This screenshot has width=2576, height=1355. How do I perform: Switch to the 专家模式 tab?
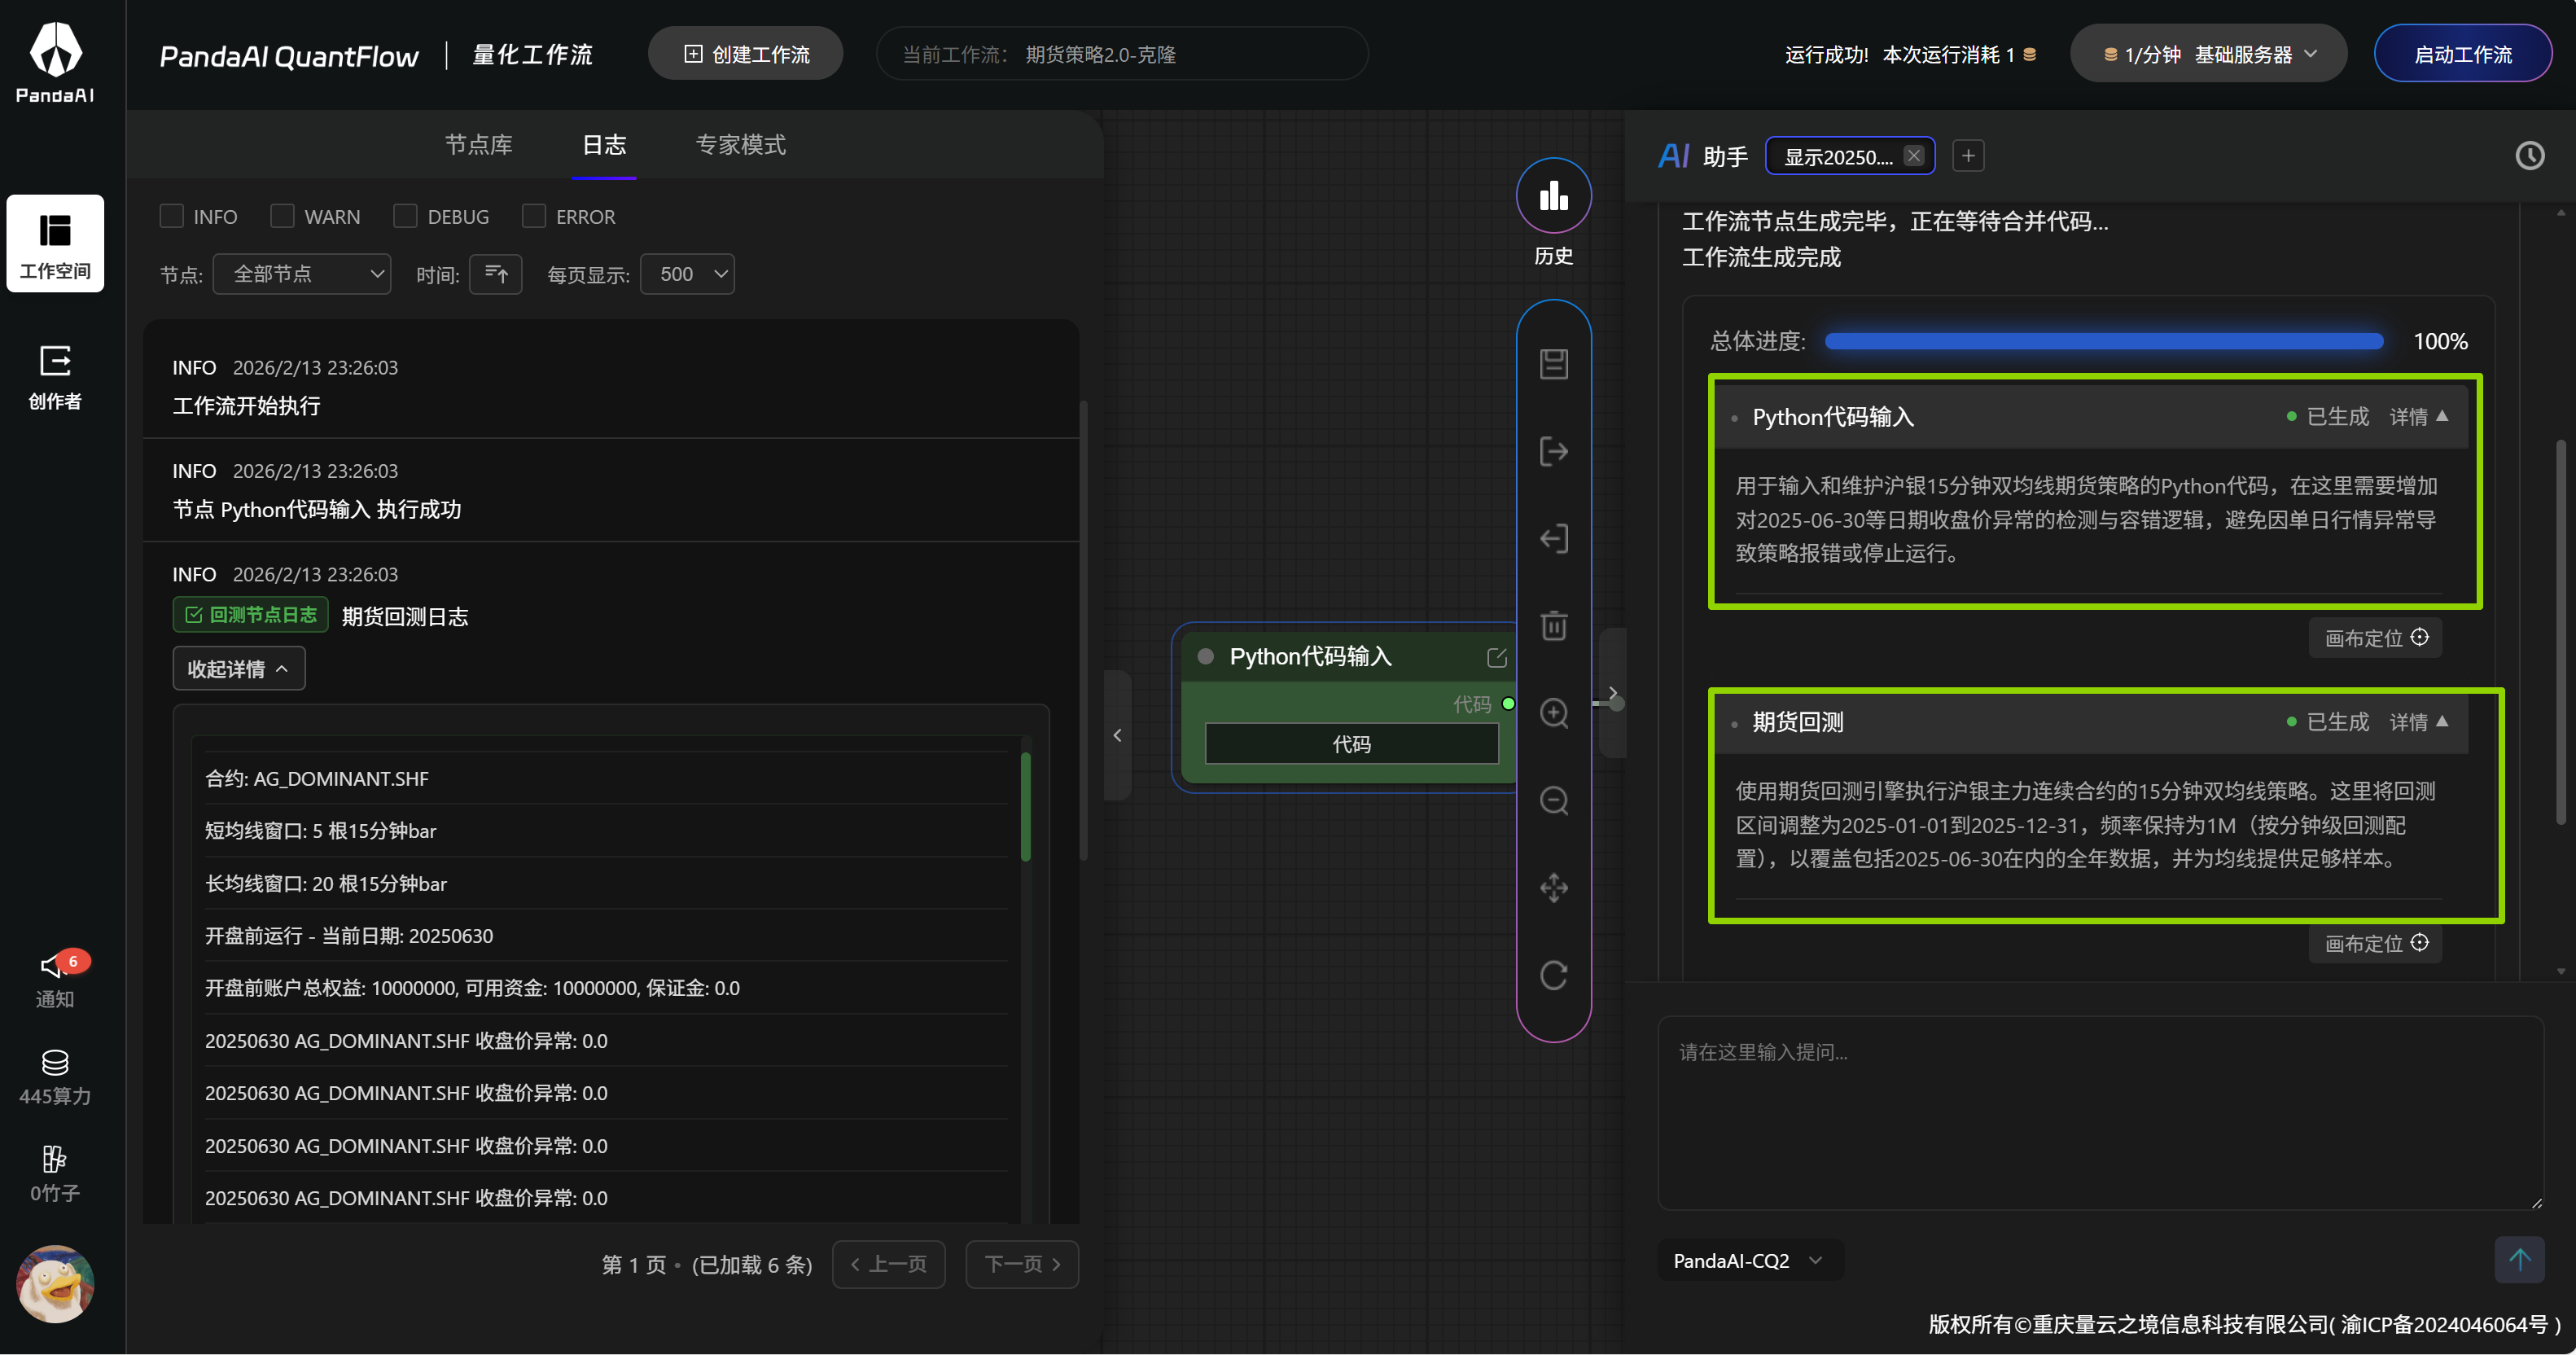tap(740, 145)
